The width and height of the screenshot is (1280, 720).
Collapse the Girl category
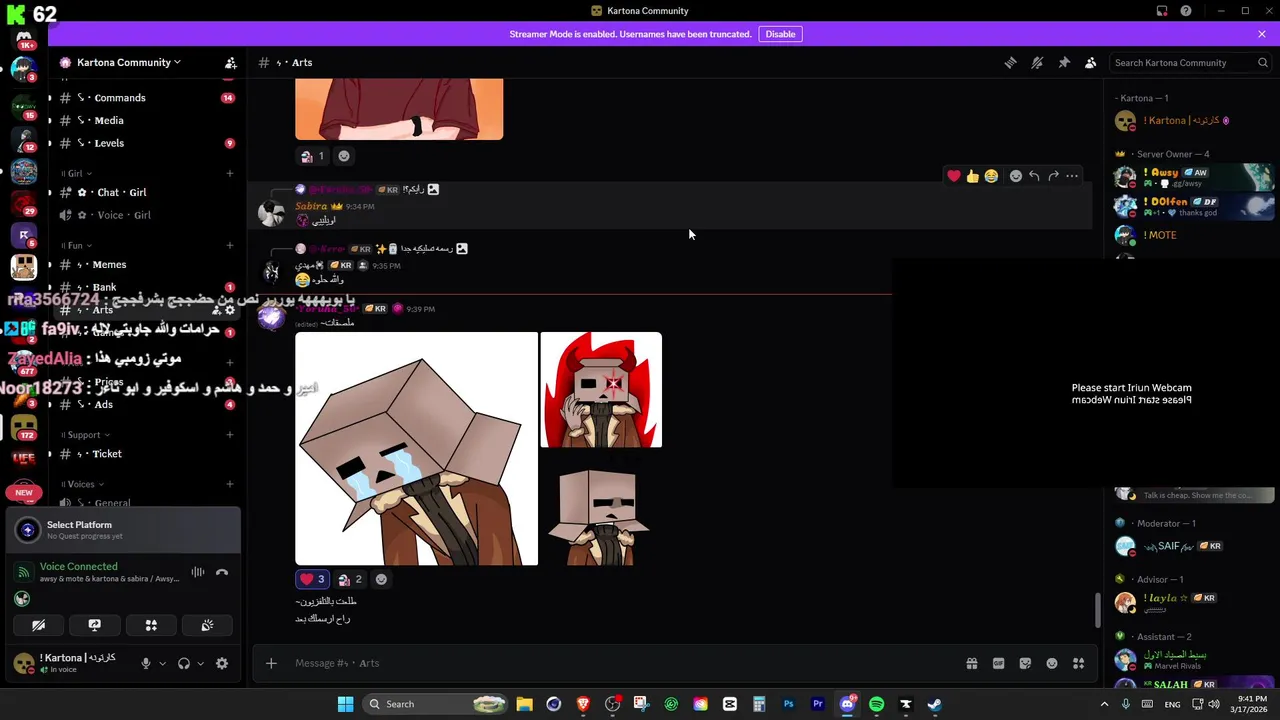(78, 173)
